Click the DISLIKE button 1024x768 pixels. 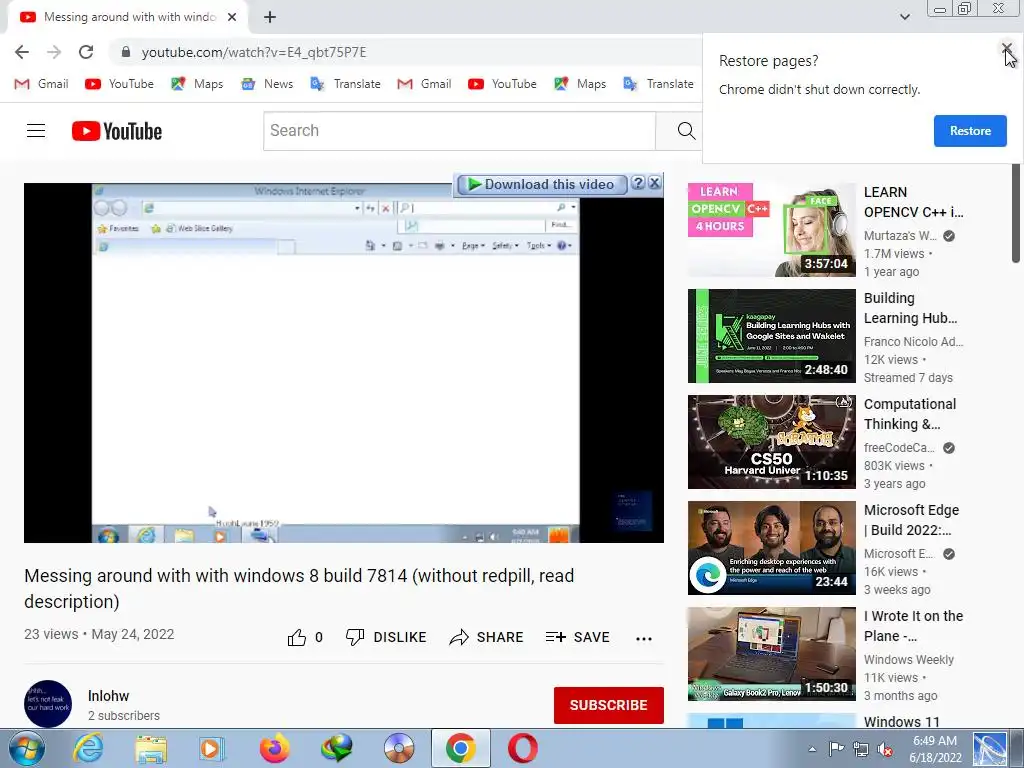click(x=386, y=637)
